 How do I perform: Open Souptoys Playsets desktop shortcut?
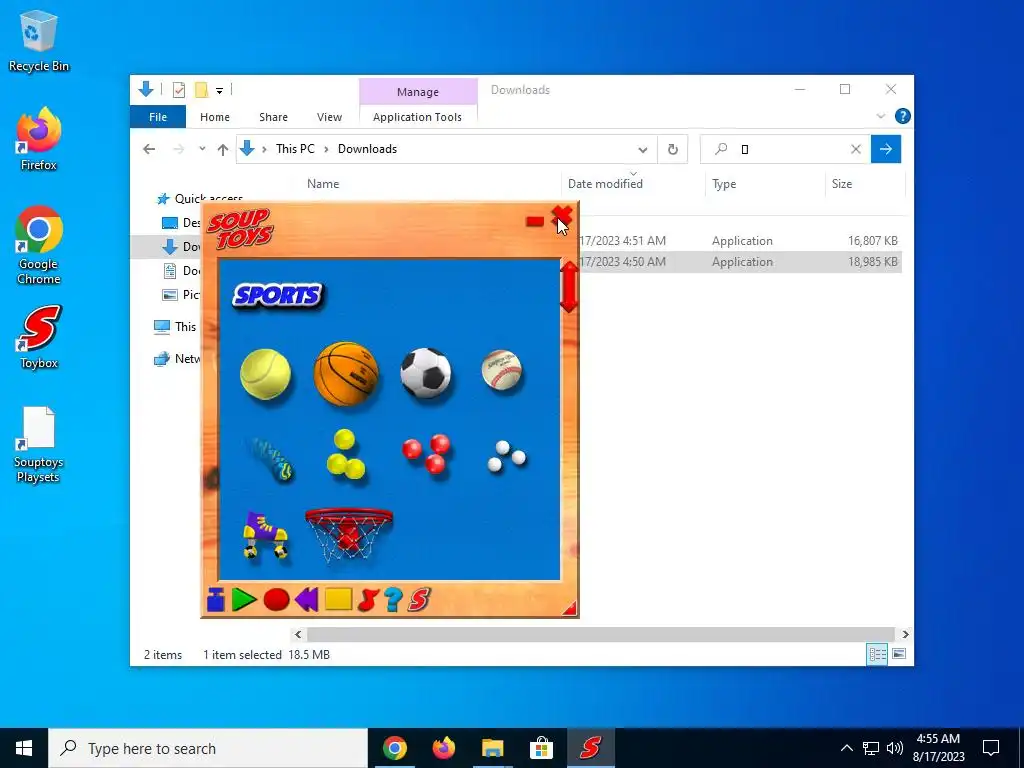point(38,445)
